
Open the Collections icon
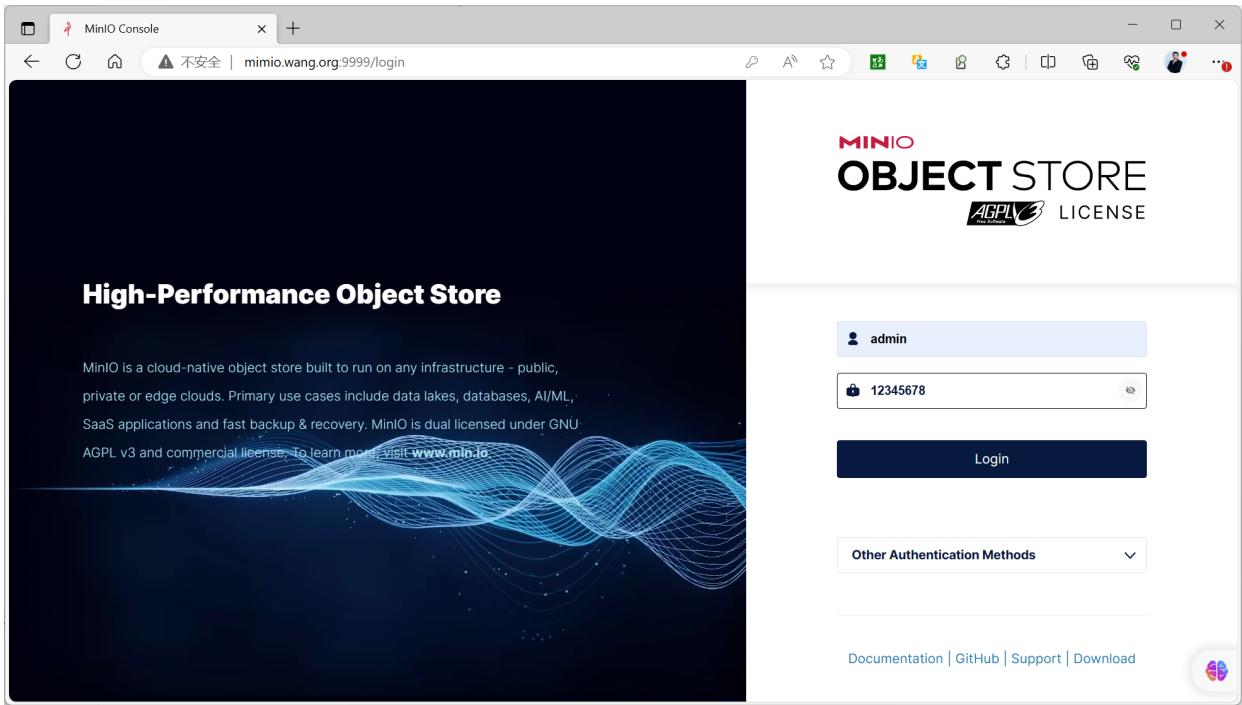click(1091, 62)
